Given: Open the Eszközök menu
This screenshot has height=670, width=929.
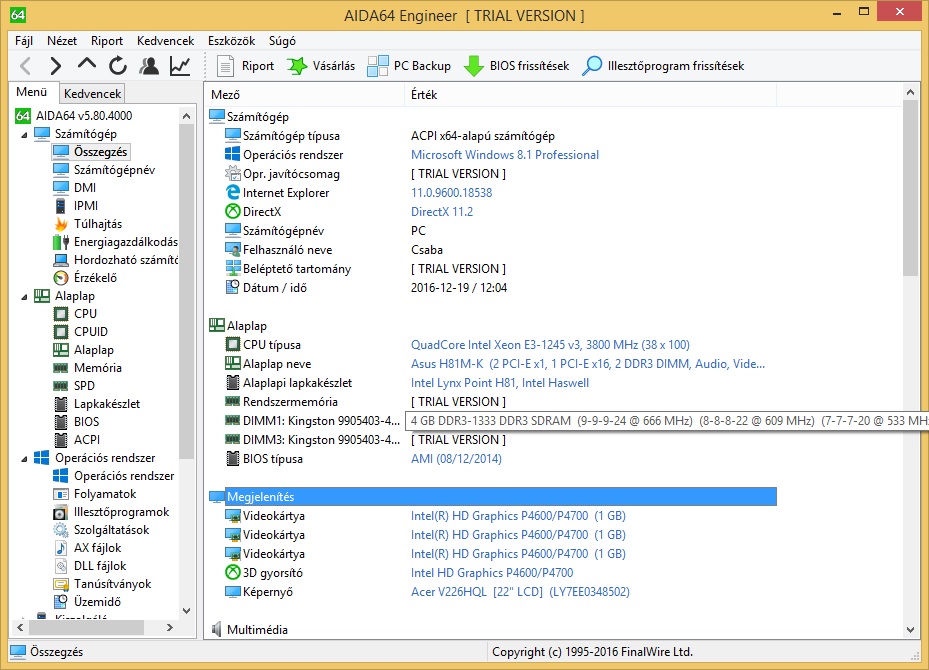Looking at the screenshot, I should (x=231, y=41).
